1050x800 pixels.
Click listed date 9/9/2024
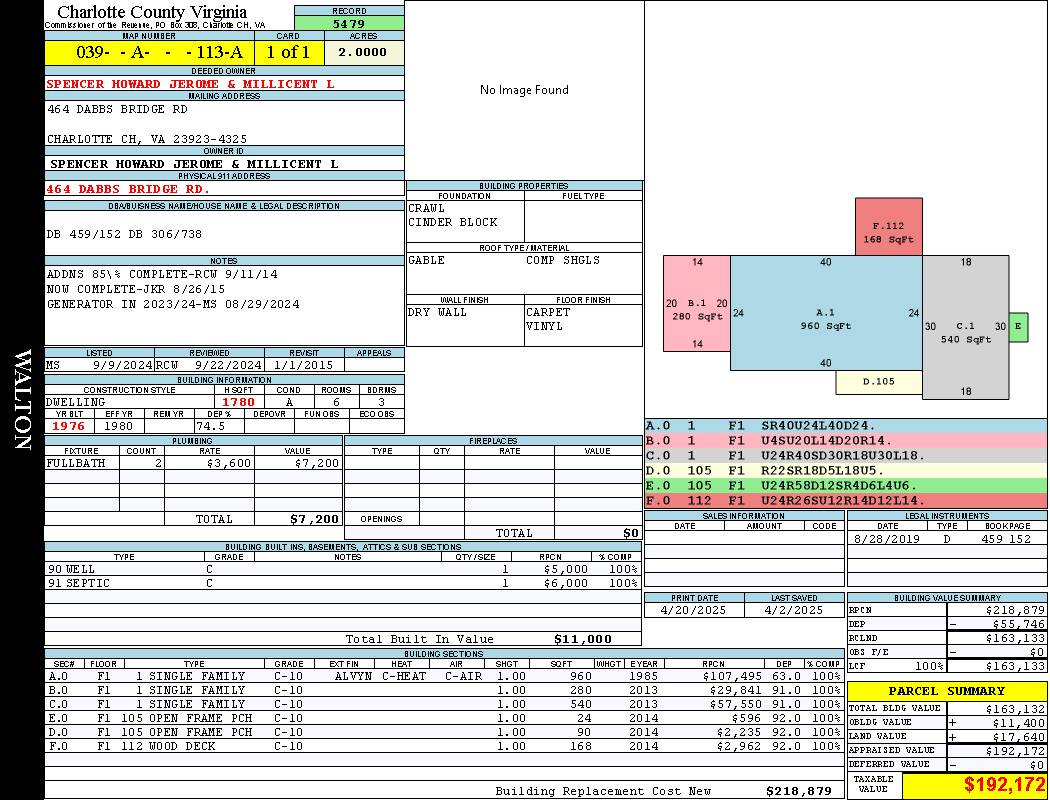[x=123, y=366]
